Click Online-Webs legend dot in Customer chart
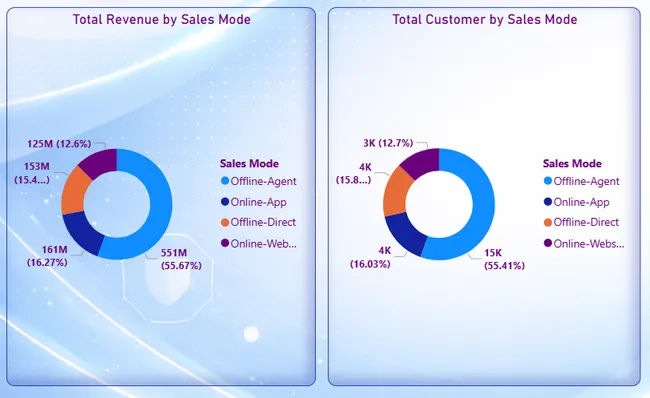This screenshot has height=398, width=650. [x=548, y=243]
